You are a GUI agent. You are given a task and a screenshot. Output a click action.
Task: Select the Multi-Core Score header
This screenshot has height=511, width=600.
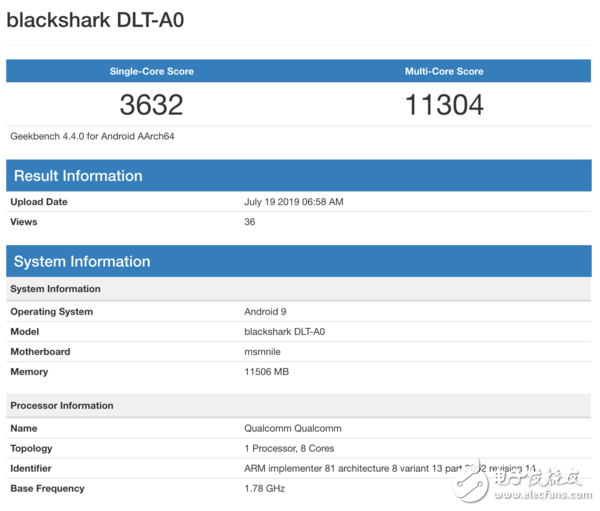(x=444, y=71)
